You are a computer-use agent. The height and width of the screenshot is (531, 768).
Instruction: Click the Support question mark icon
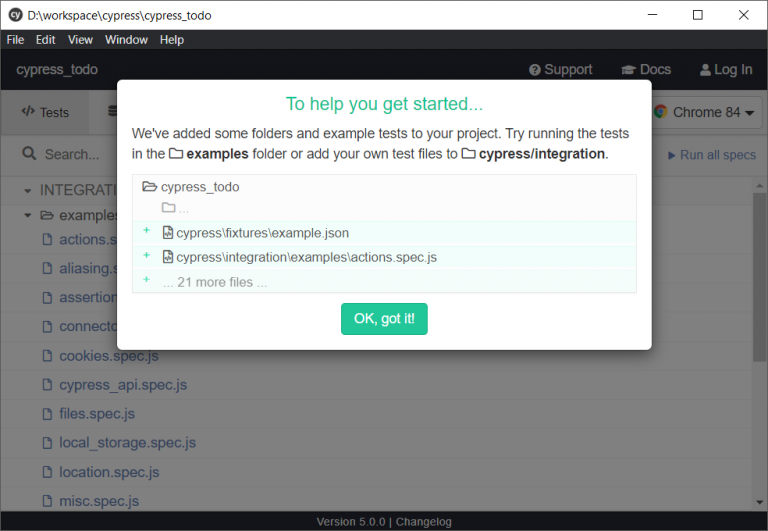click(x=535, y=70)
